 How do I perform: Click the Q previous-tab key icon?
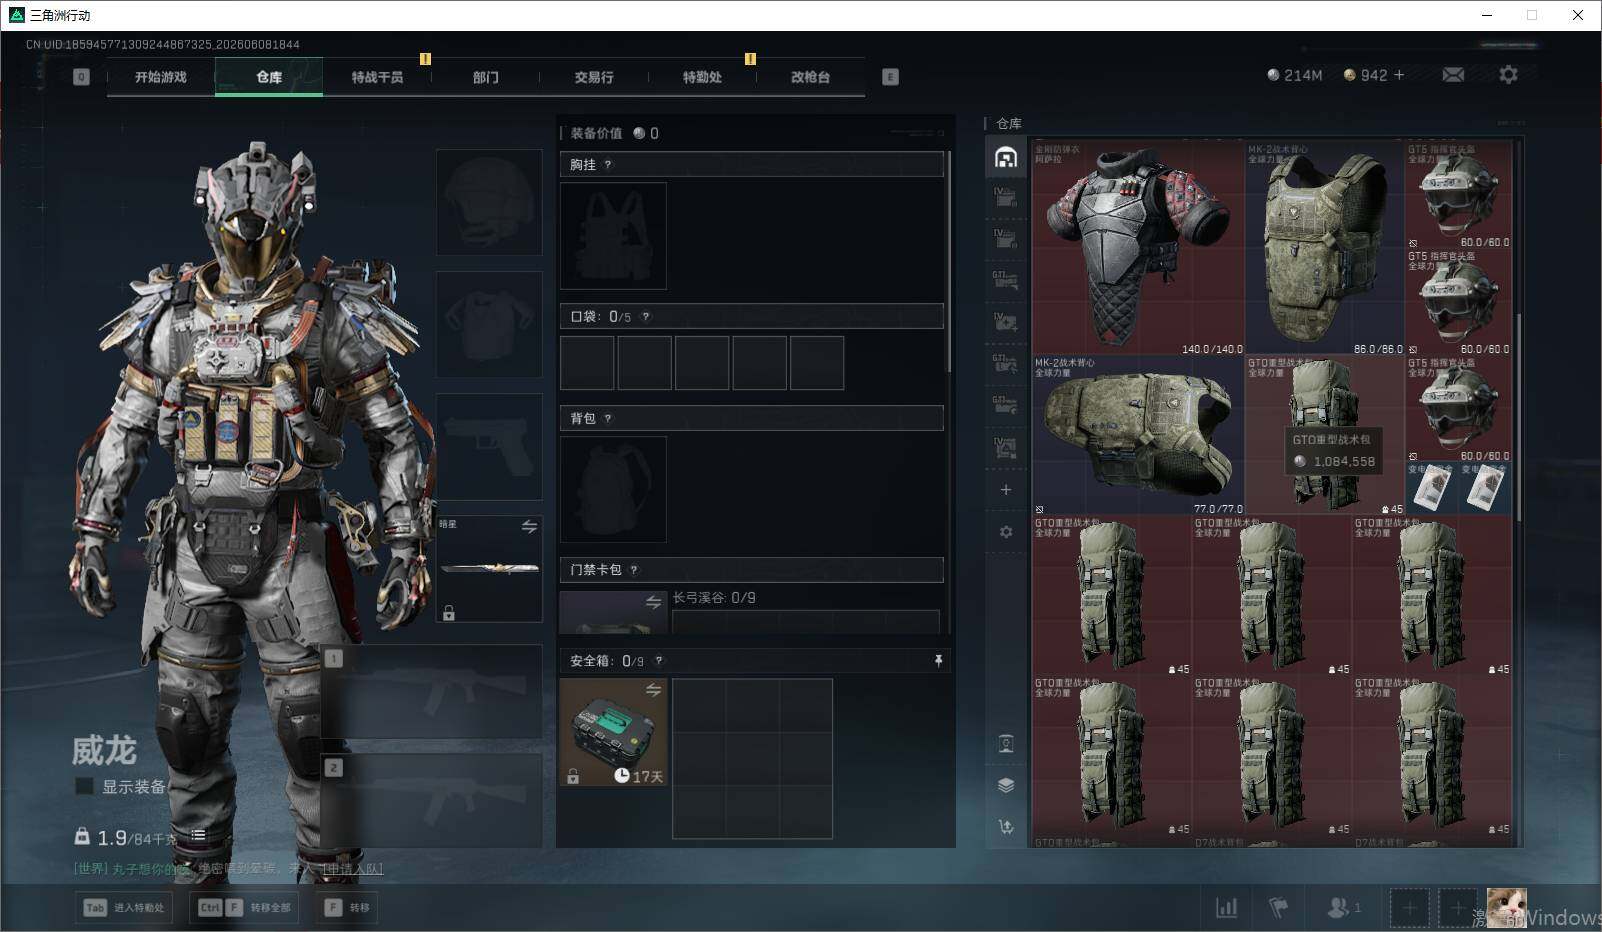(81, 77)
